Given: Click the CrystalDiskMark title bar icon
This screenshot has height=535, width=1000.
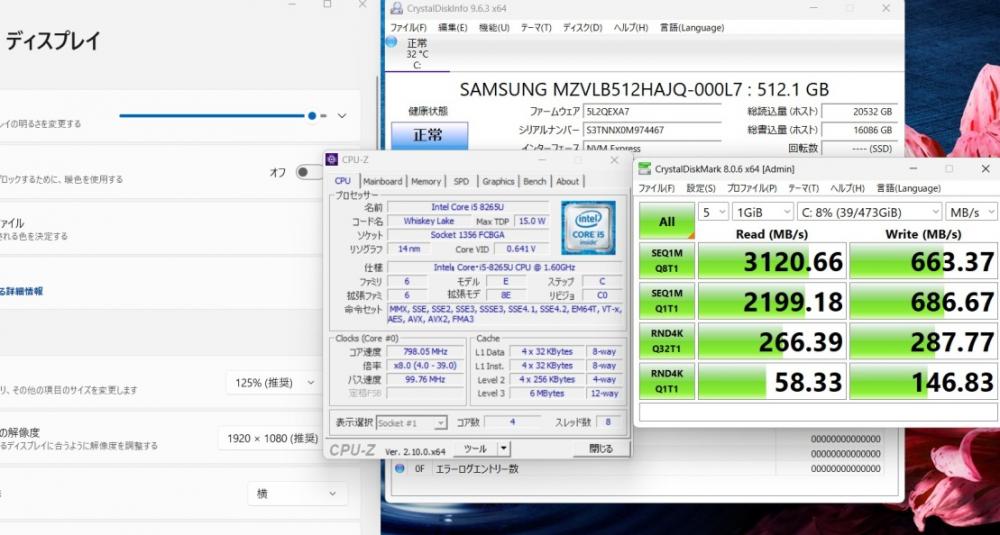Looking at the screenshot, I should point(645,169).
